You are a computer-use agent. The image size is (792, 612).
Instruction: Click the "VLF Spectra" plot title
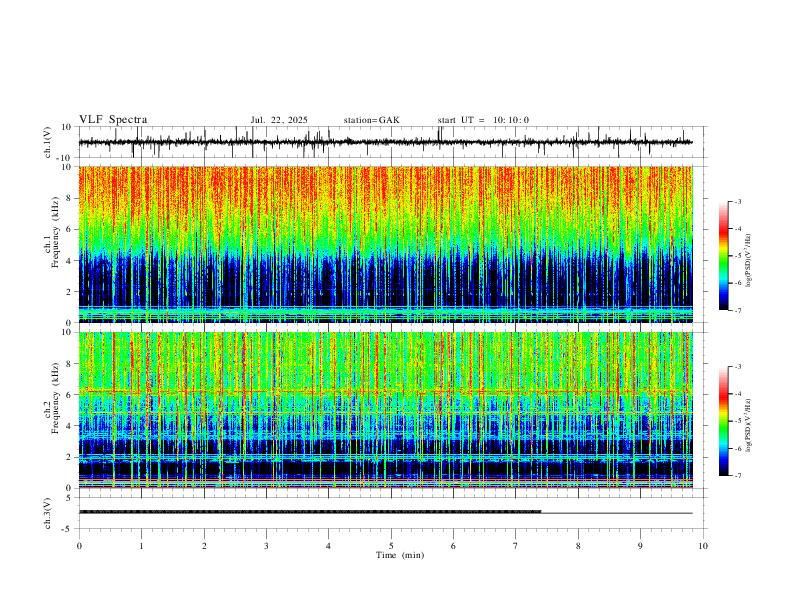[113, 120]
